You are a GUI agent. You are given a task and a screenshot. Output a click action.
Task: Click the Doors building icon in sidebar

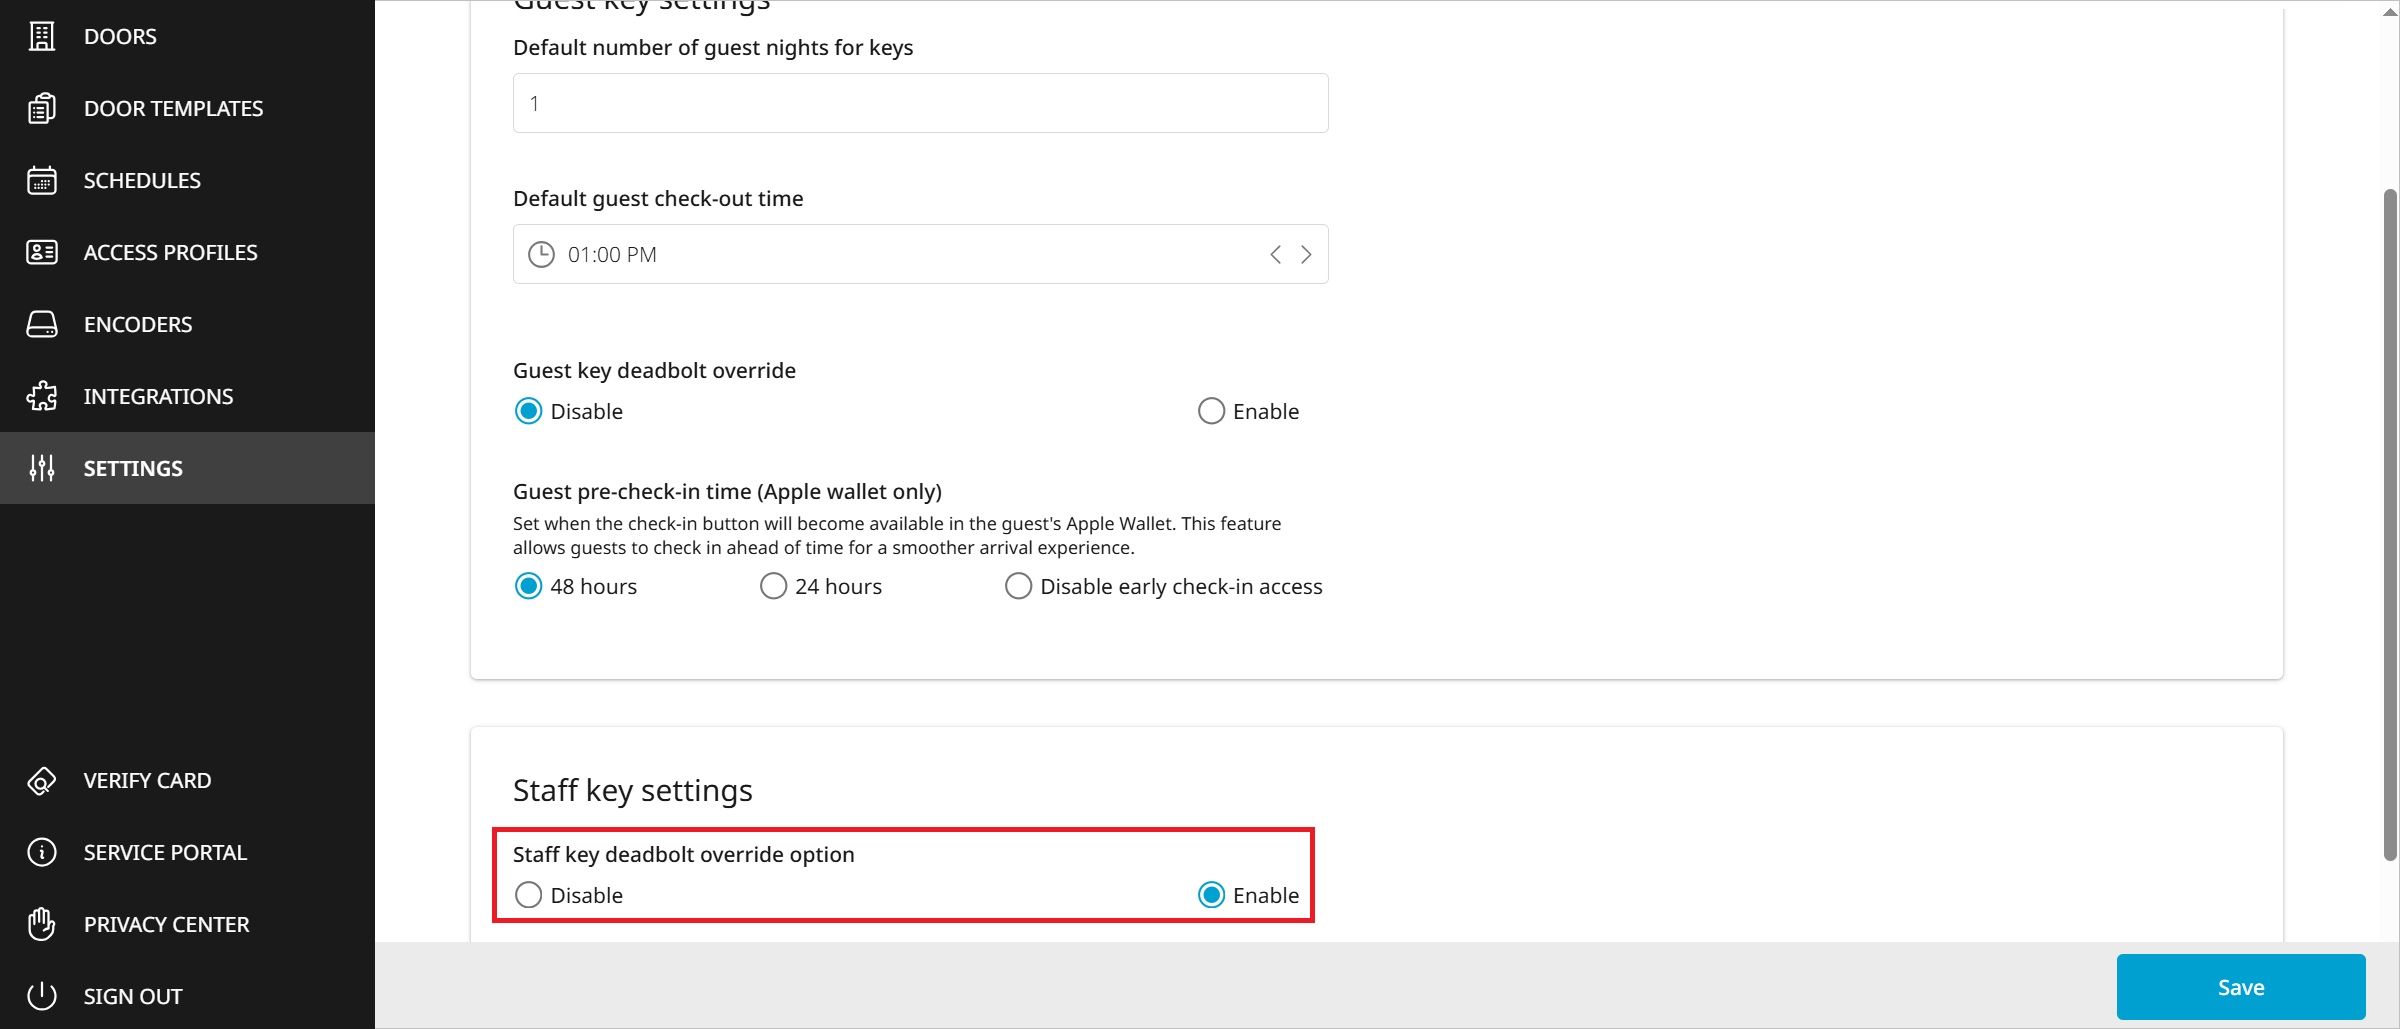click(x=41, y=36)
